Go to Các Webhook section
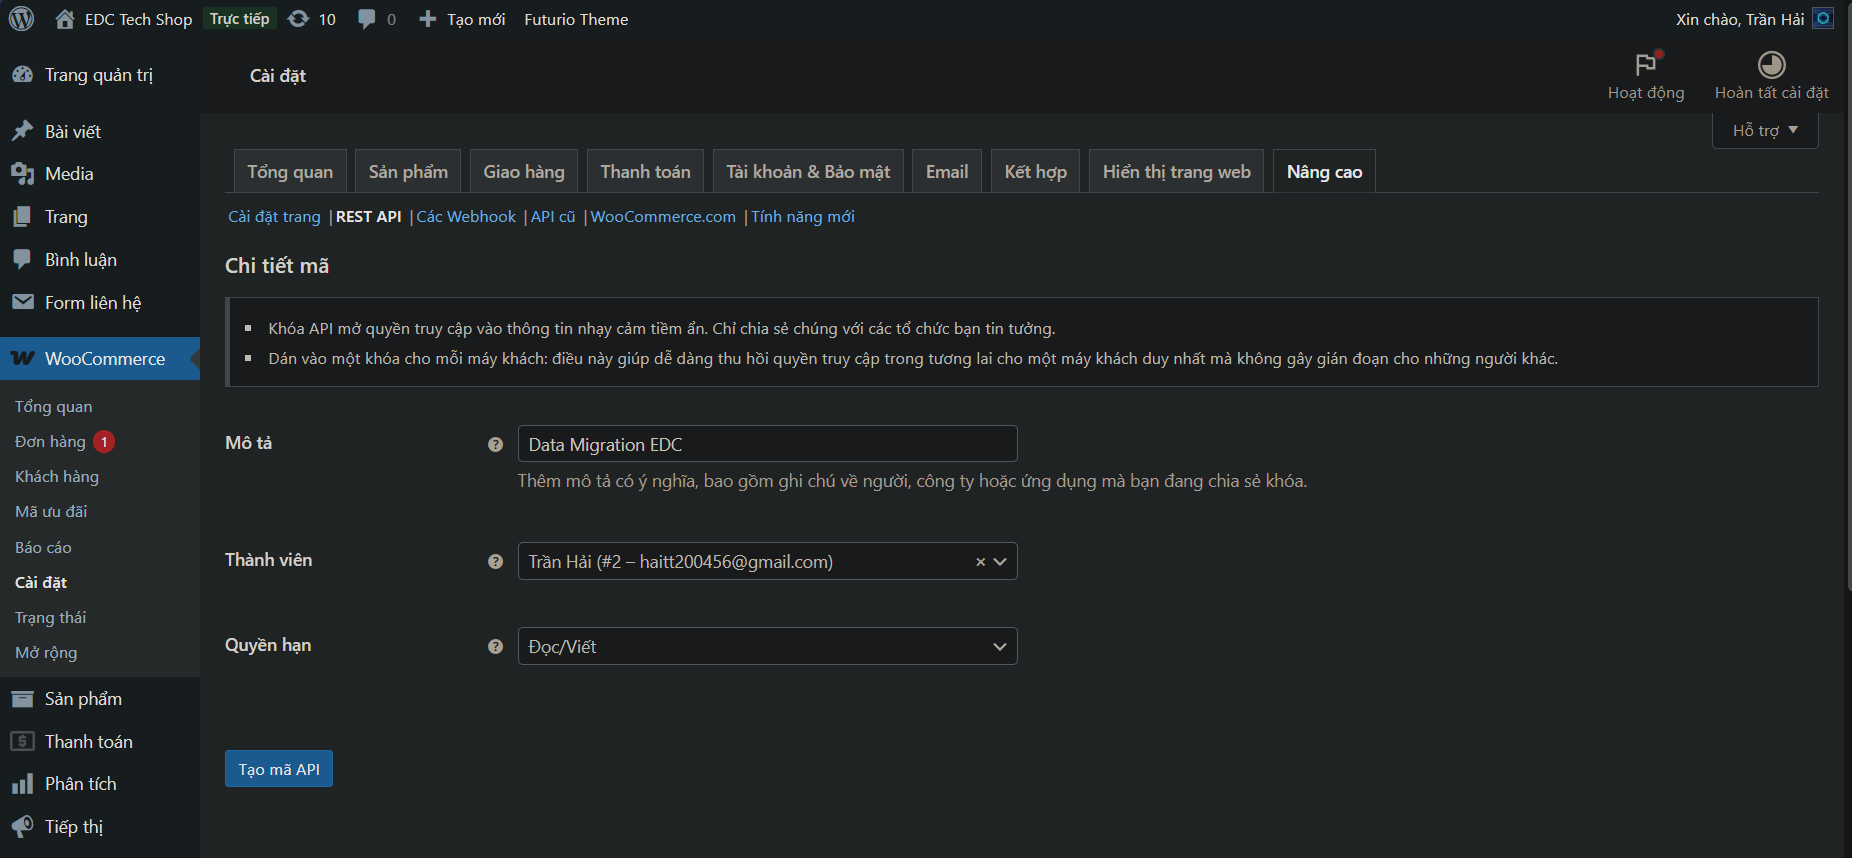The image size is (1852, 858). tap(466, 217)
